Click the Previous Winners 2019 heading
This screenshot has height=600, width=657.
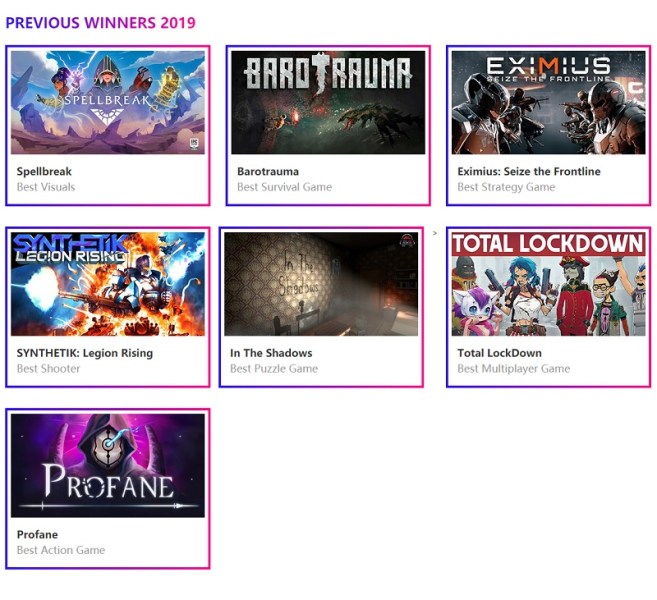pos(101,23)
